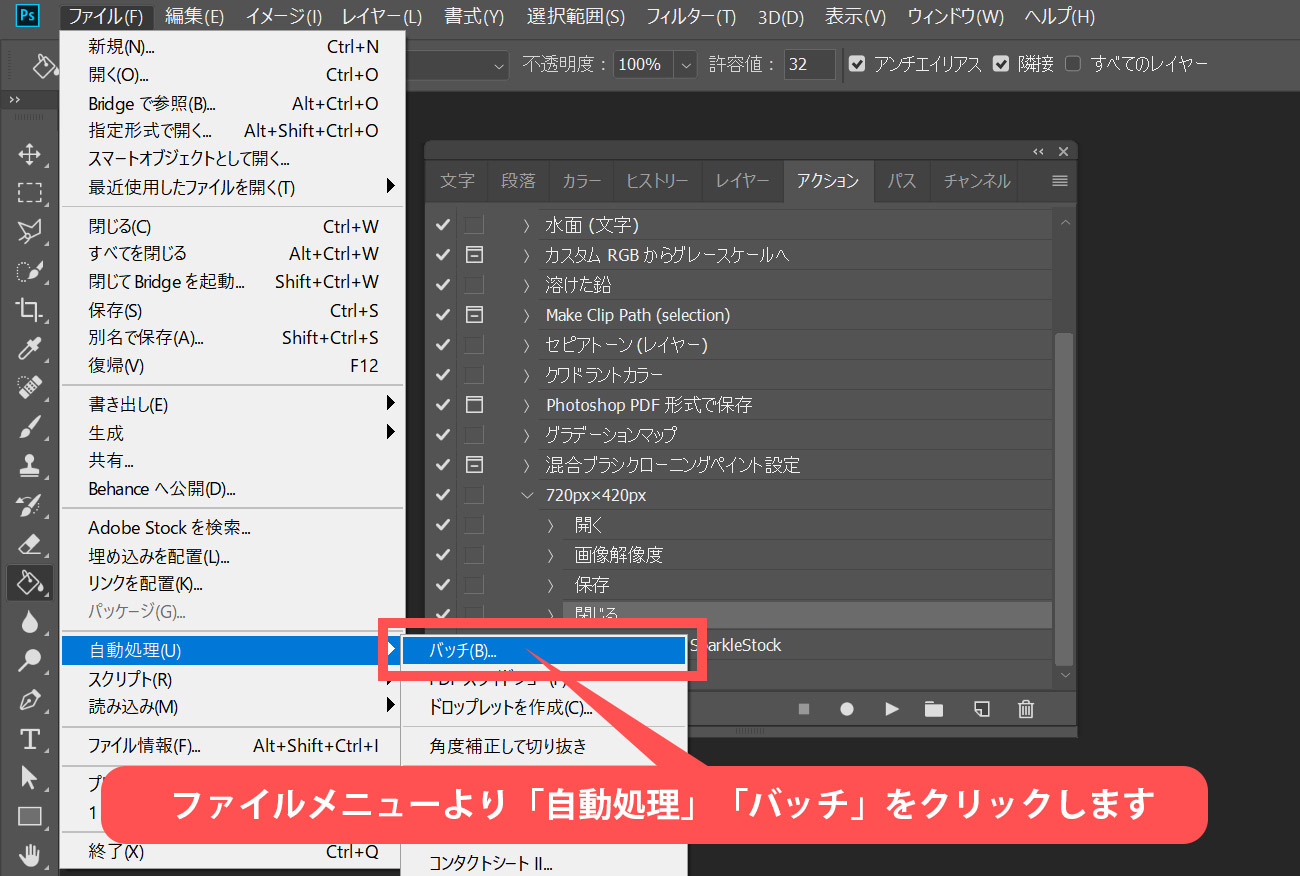Select the Paint Bucket tool in toolbar

30,582
